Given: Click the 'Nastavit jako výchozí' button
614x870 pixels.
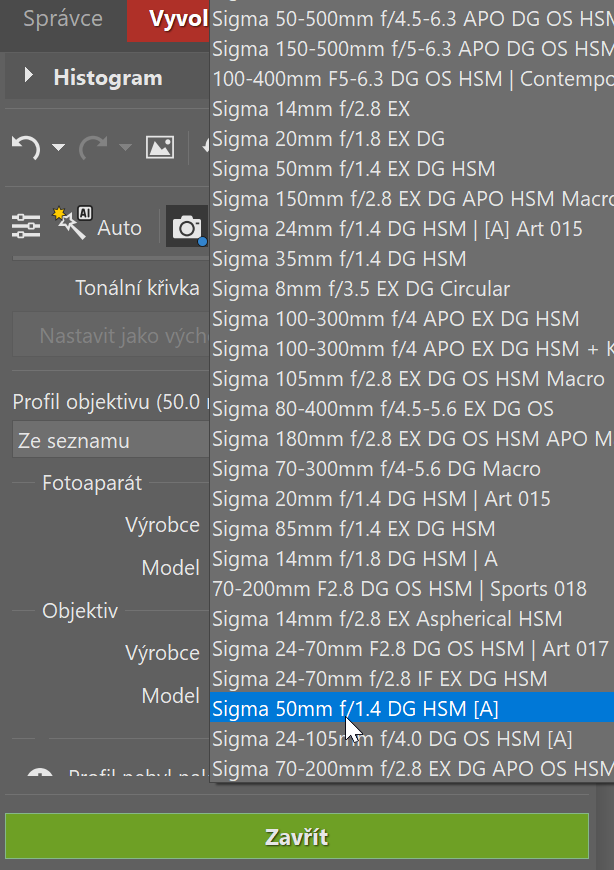Looking at the screenshot, I should pos(110,336).
